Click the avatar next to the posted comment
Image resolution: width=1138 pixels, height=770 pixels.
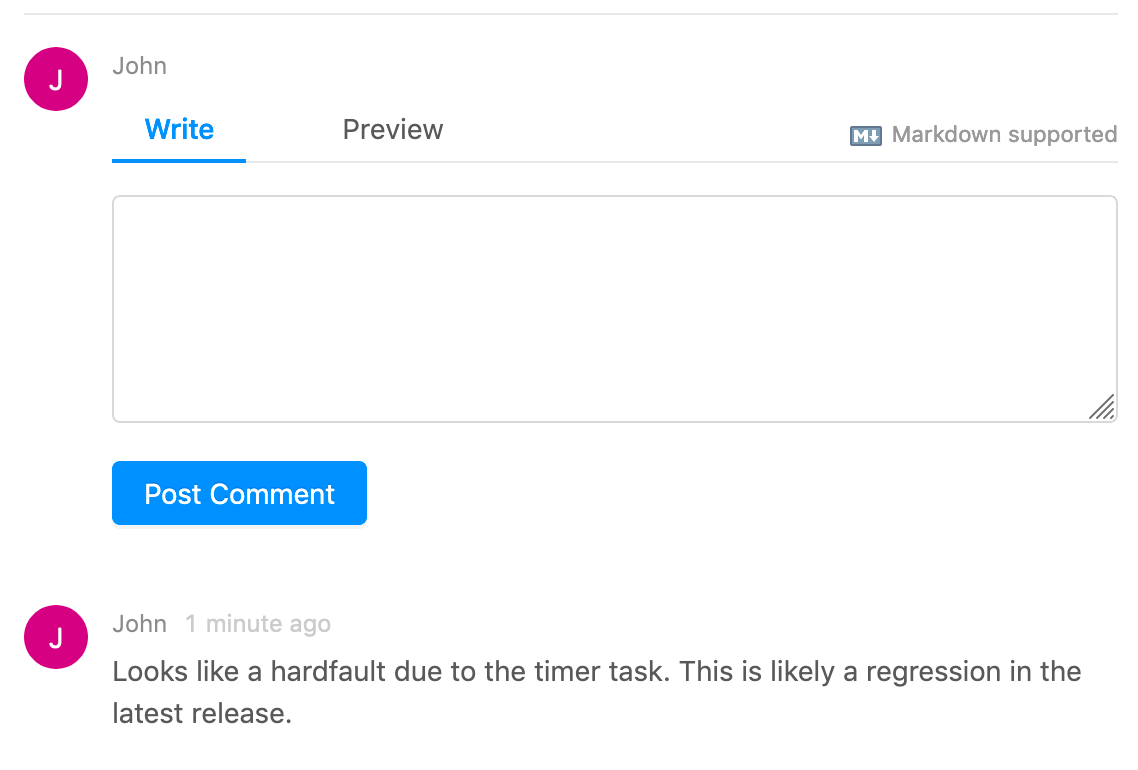(x=56, y=637)
